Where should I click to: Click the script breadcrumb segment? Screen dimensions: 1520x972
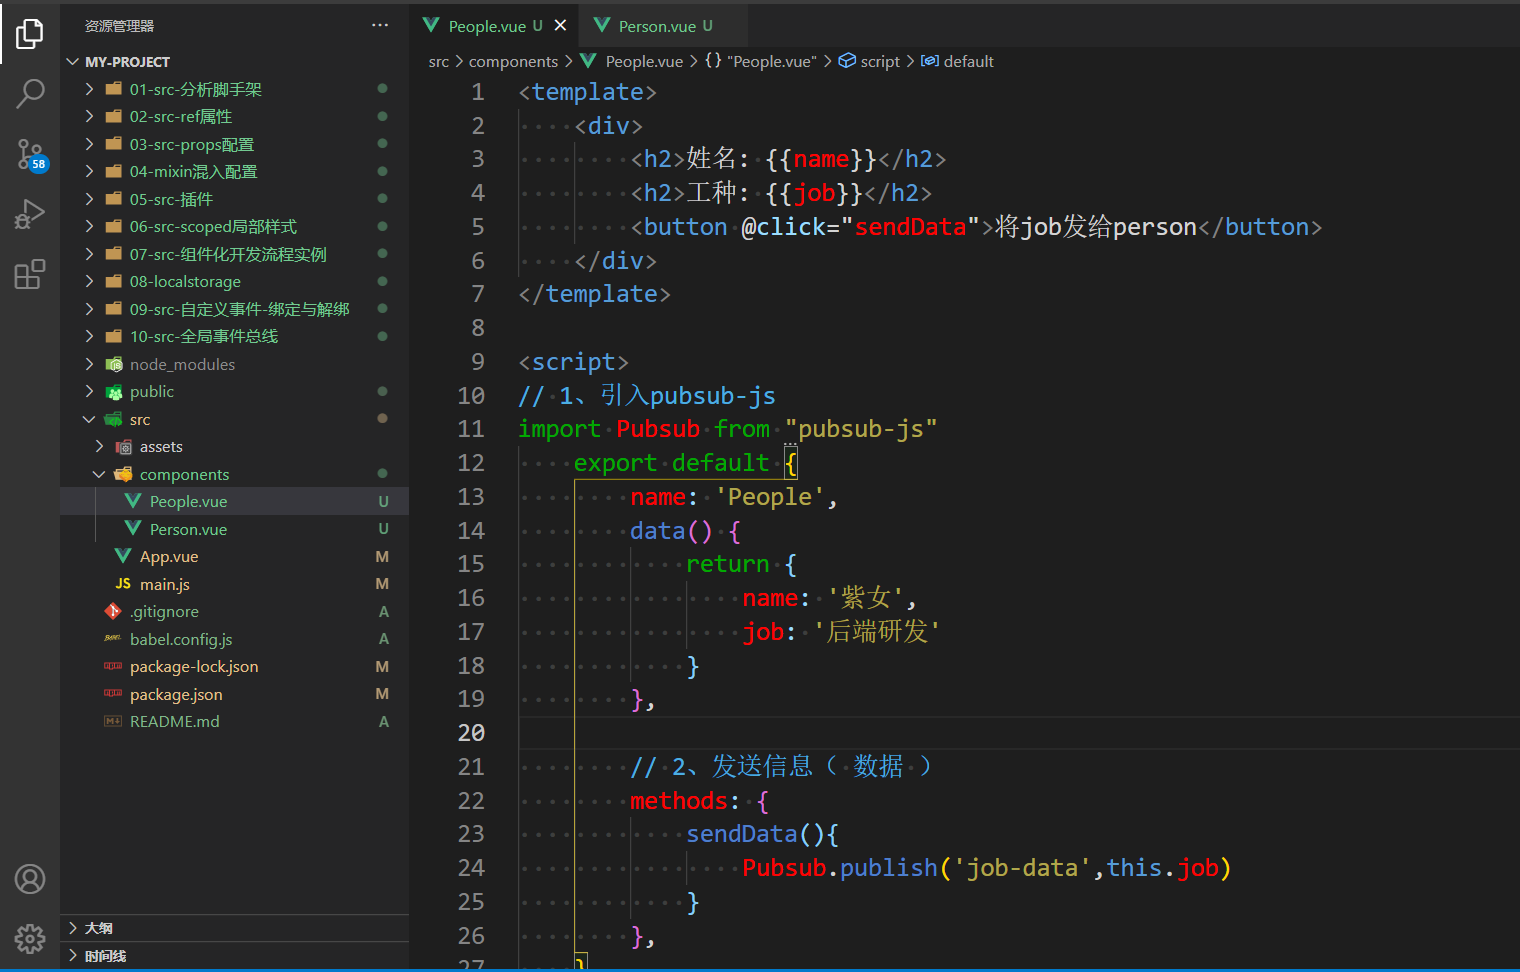tap(869, 62)
